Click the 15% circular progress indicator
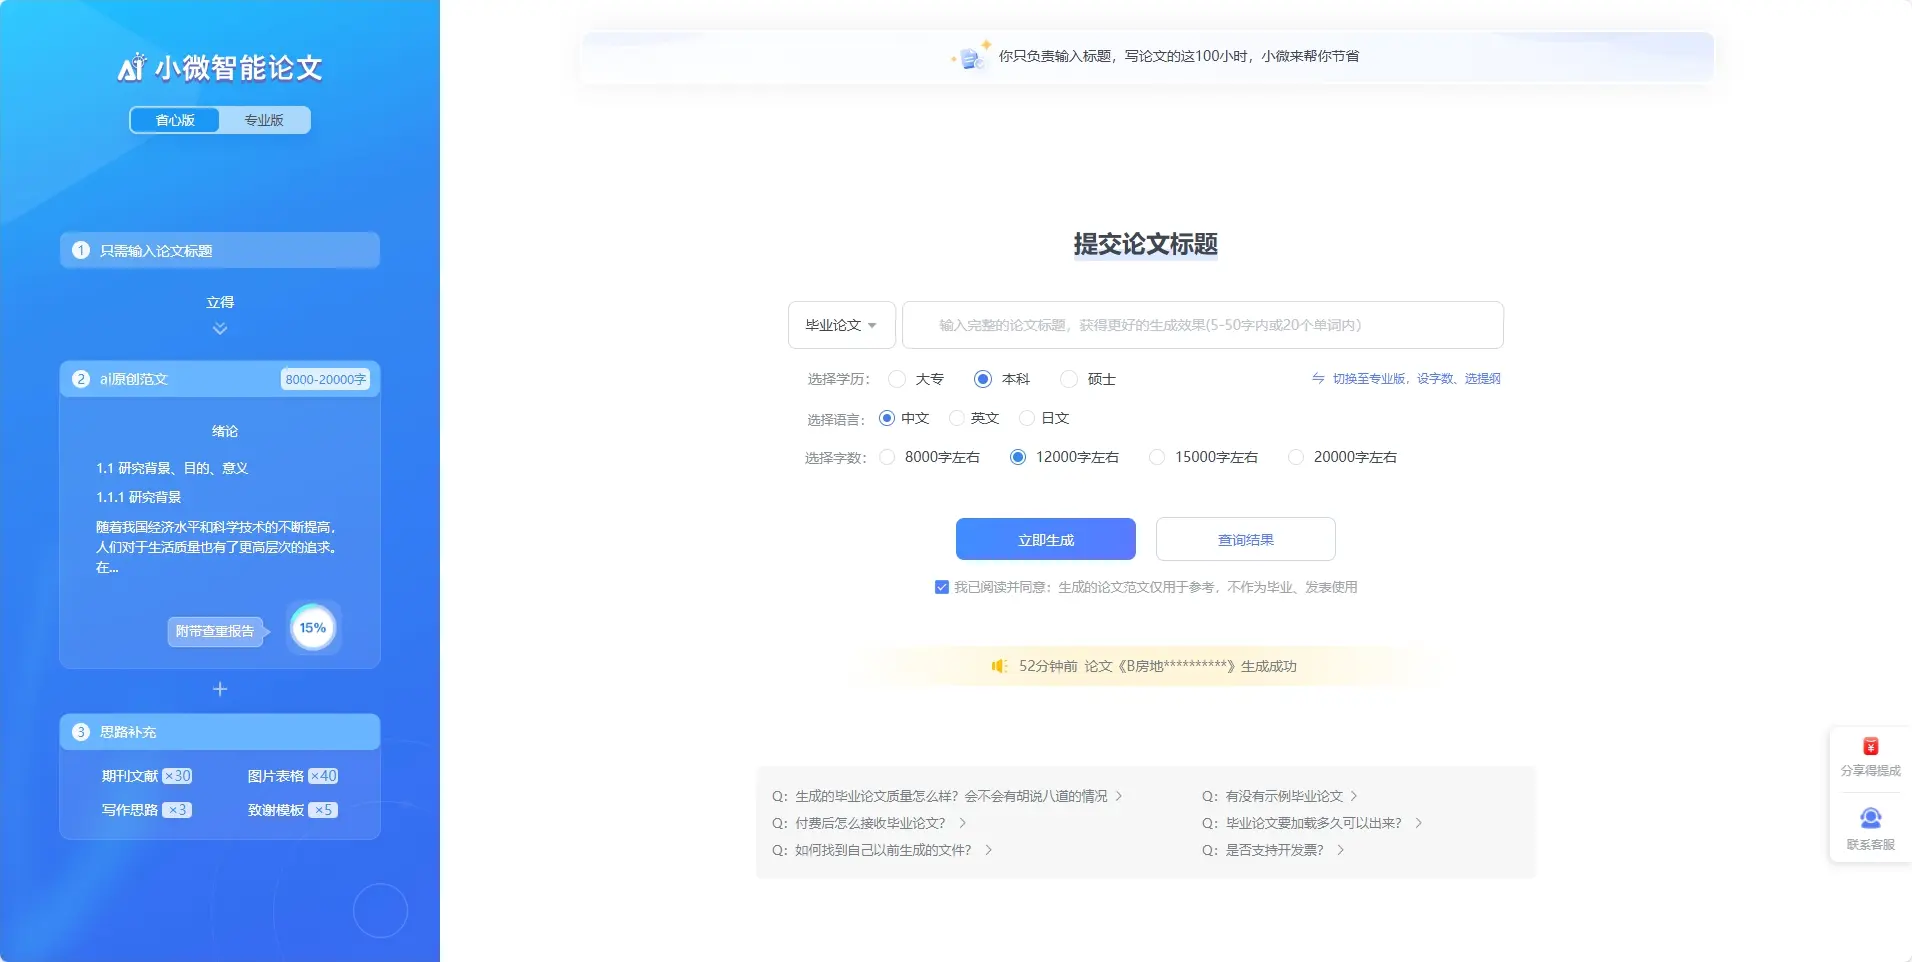The height and width of the screenshot is (962, 1912). pos(313,627)
